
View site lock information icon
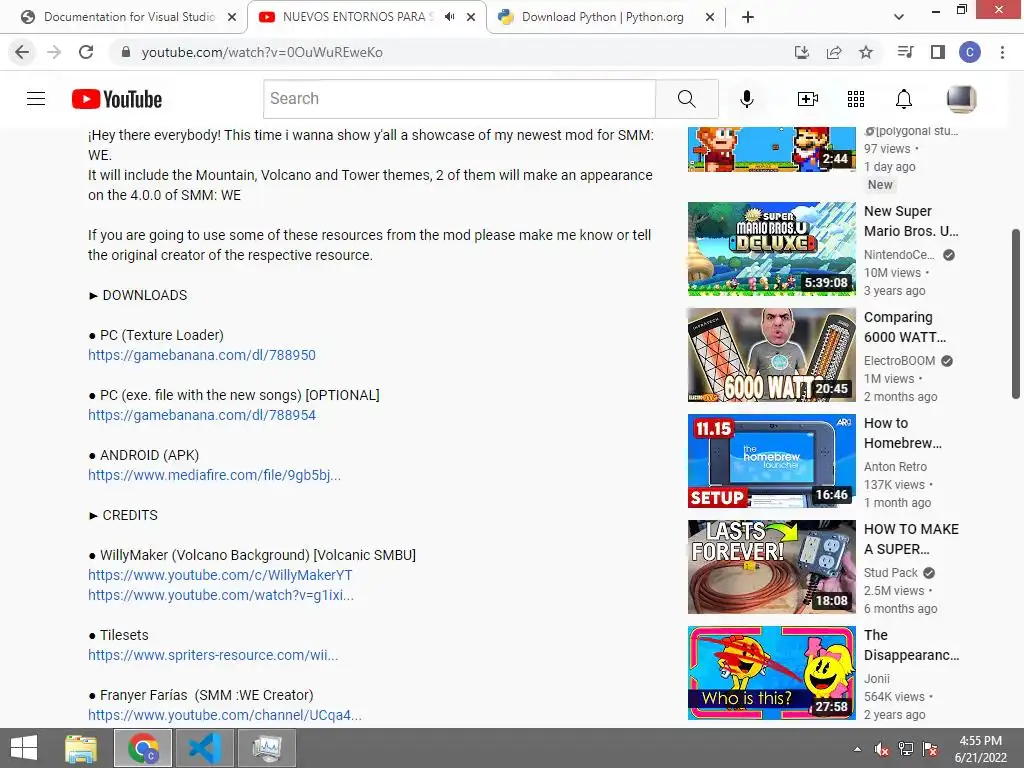click(x=126, y=52)
